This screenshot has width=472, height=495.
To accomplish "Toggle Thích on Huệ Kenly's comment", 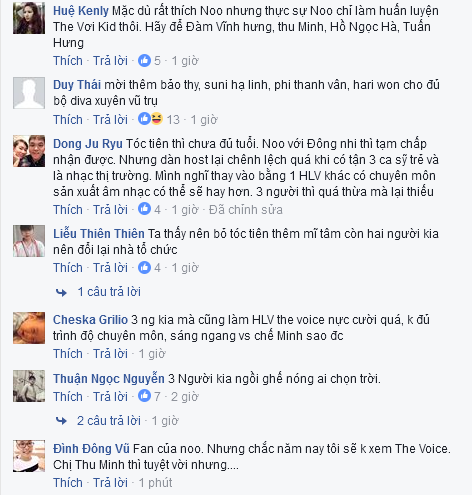I will point(68,61).
